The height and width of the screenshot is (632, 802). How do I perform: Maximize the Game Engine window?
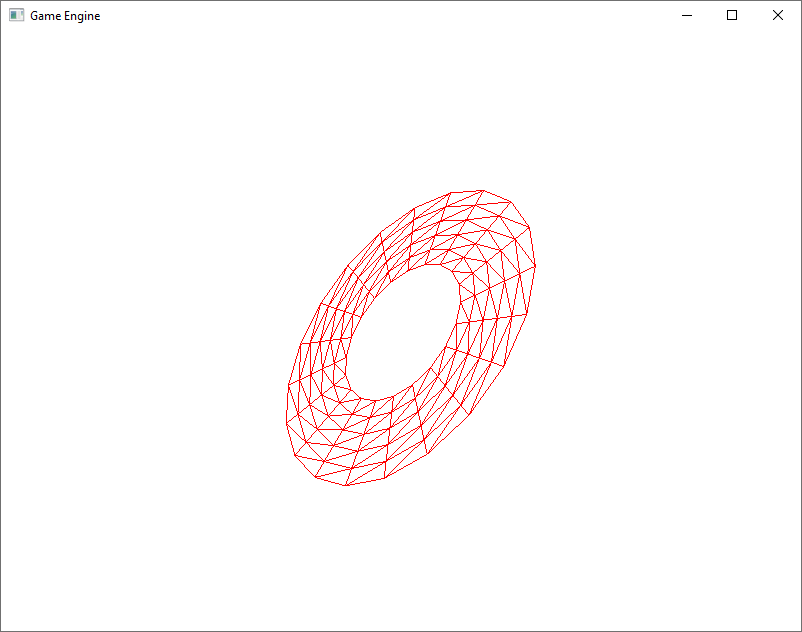point(732,15)
